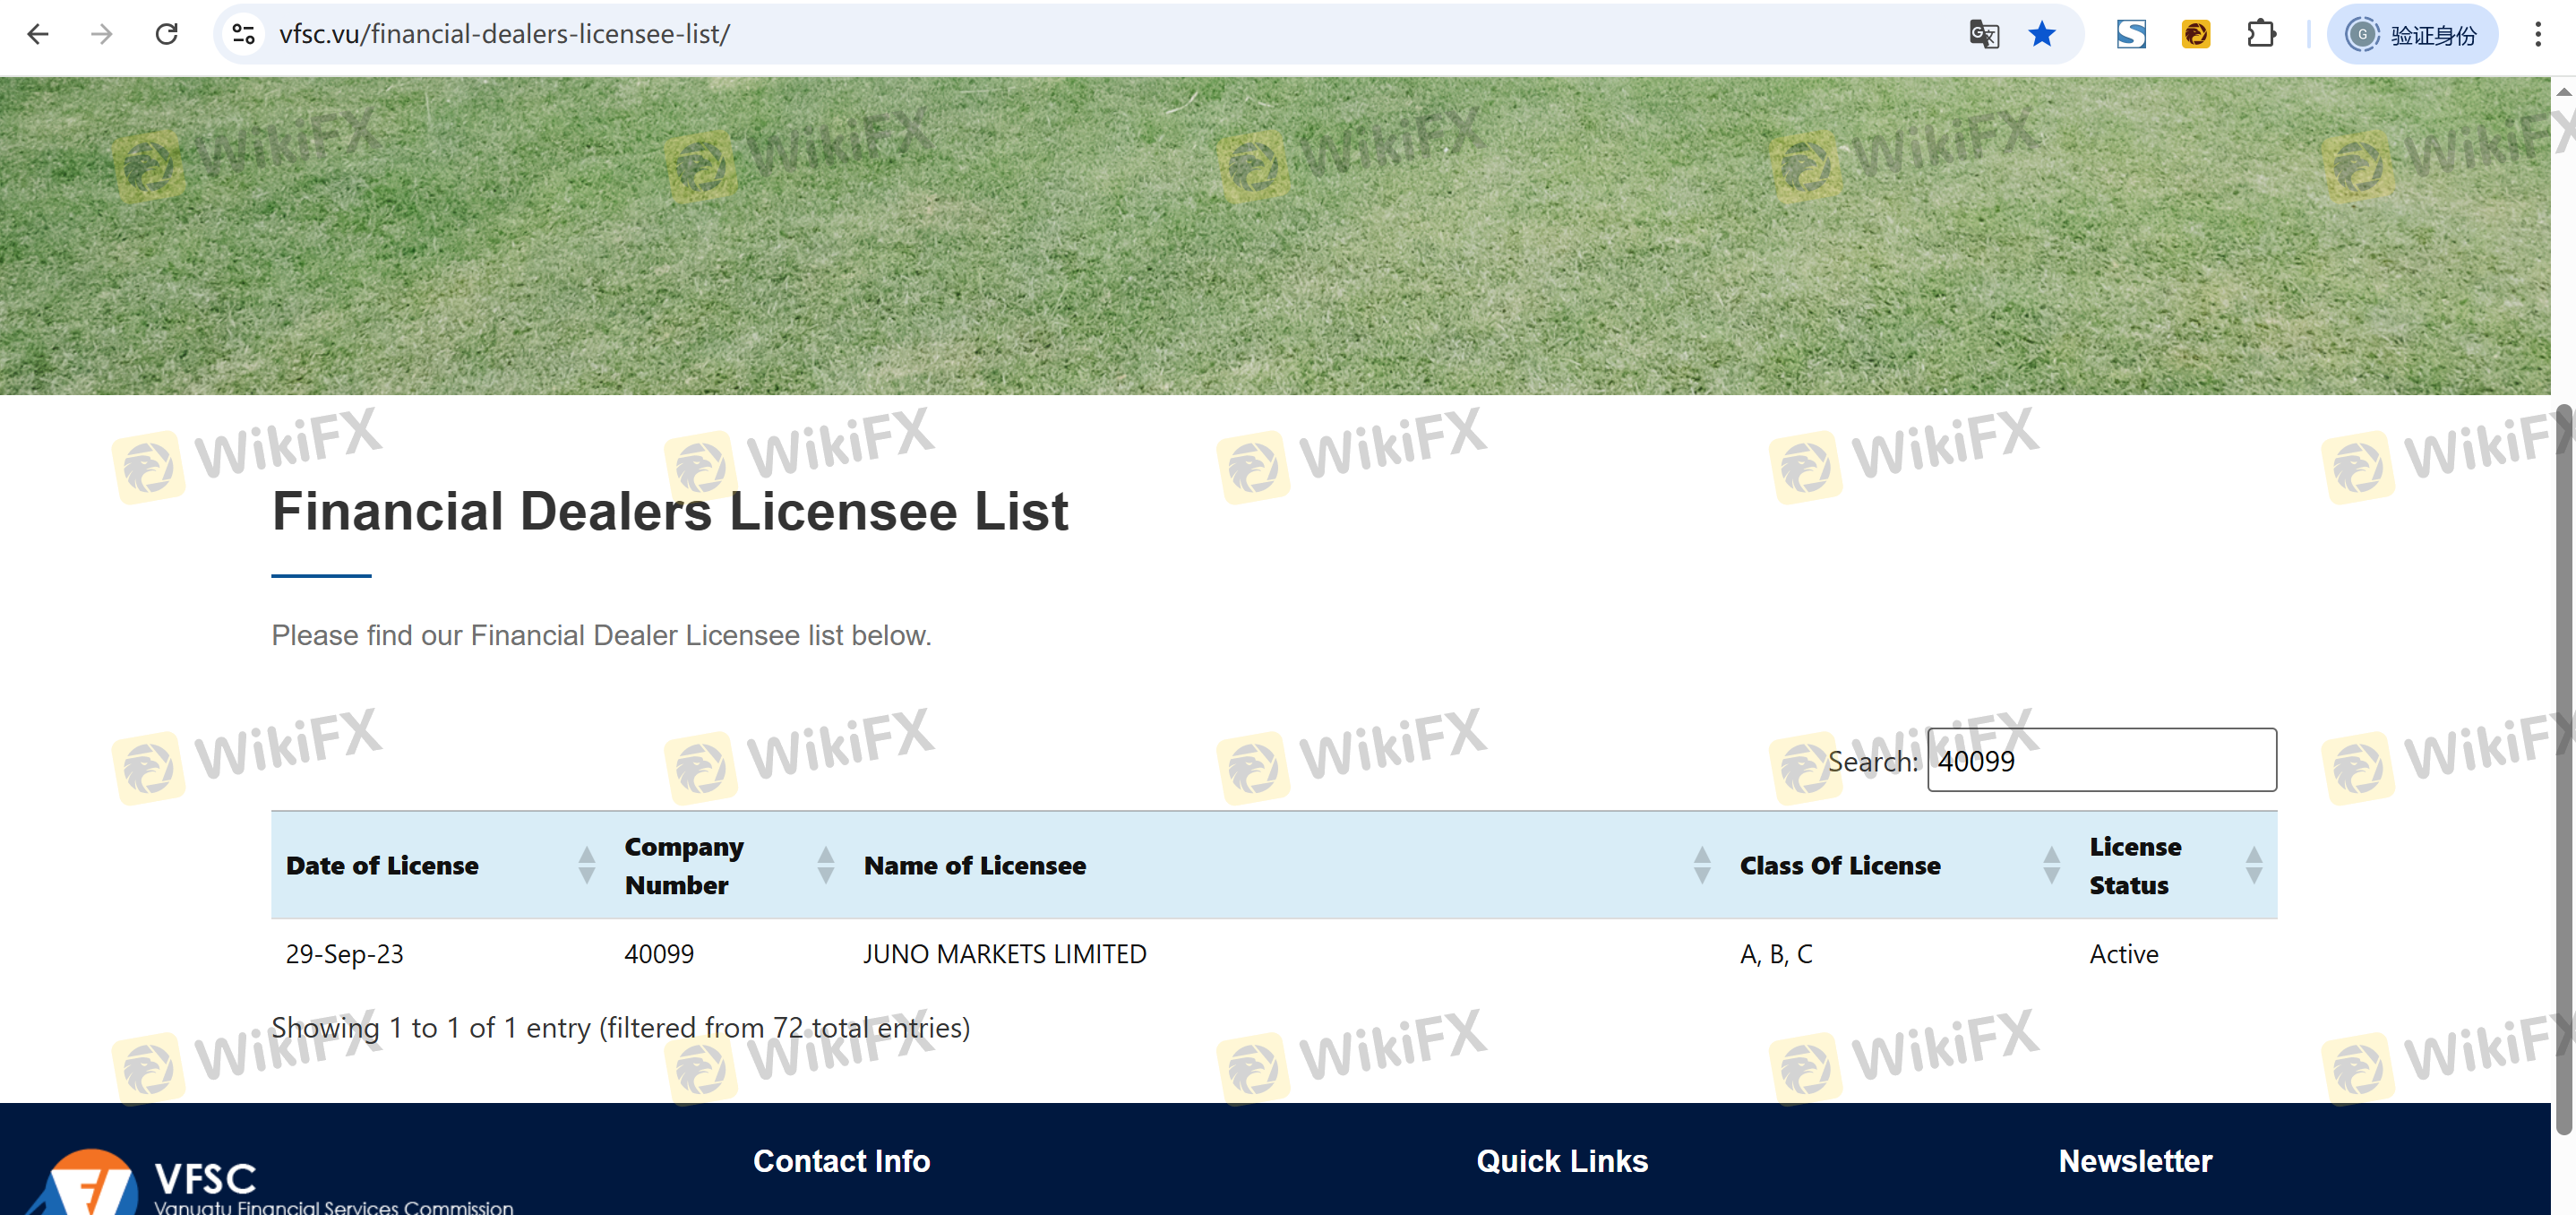Open site information icon in address bar

click(243, 34)
